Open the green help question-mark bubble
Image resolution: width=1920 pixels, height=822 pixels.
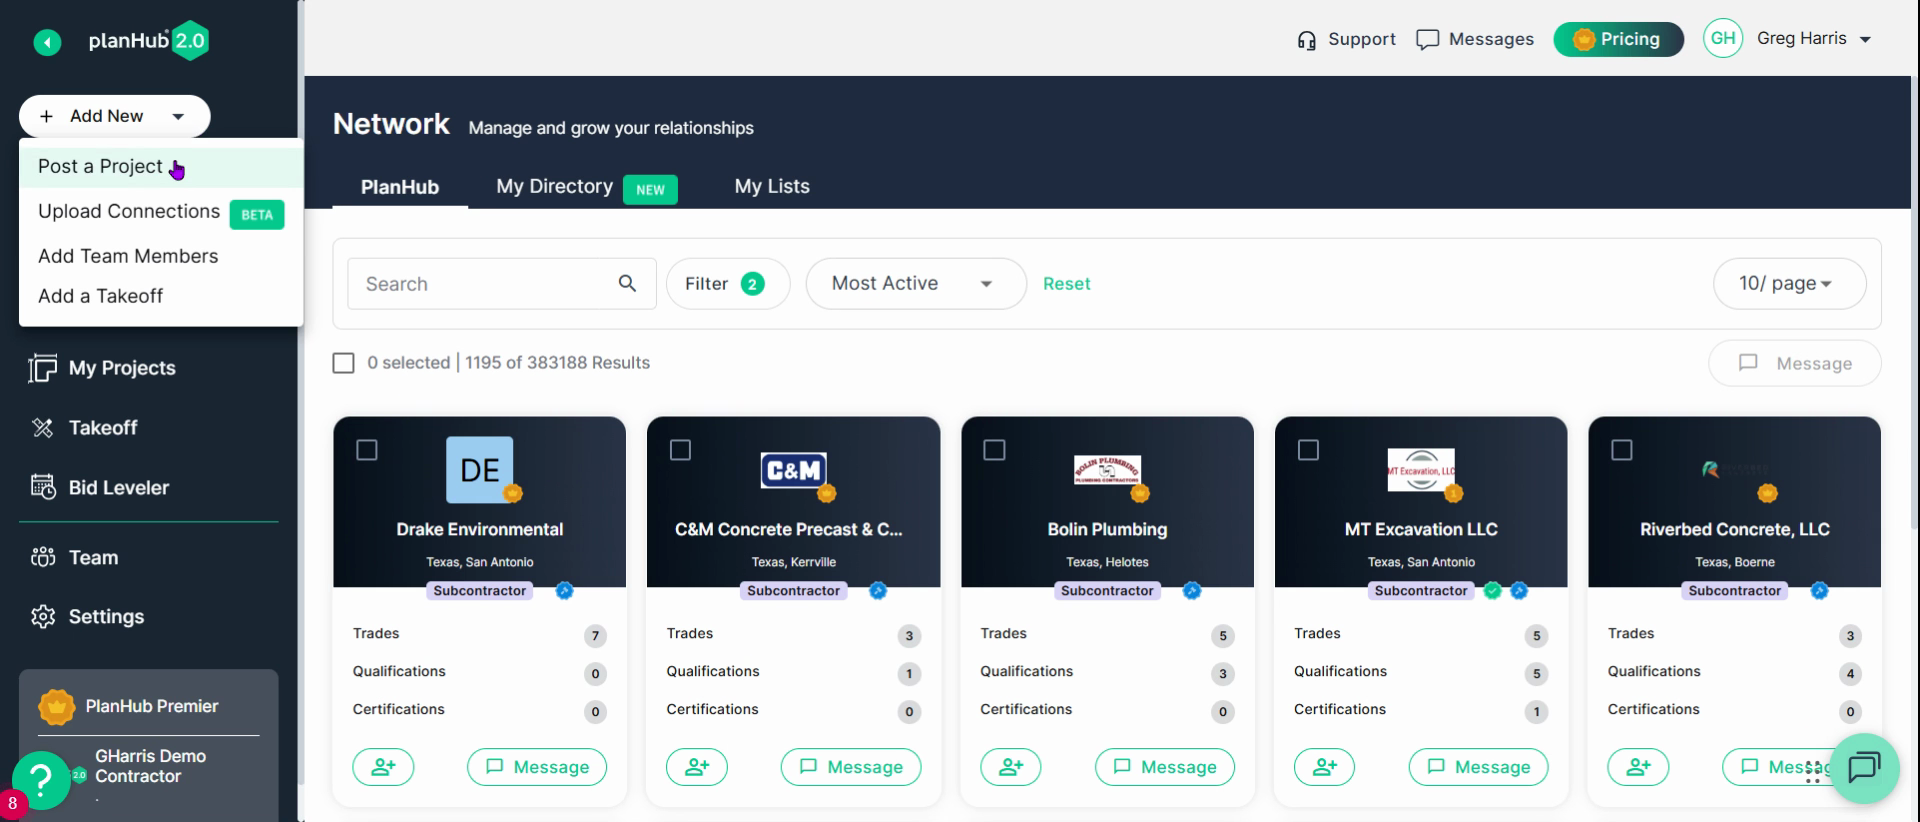coord(41,780)
